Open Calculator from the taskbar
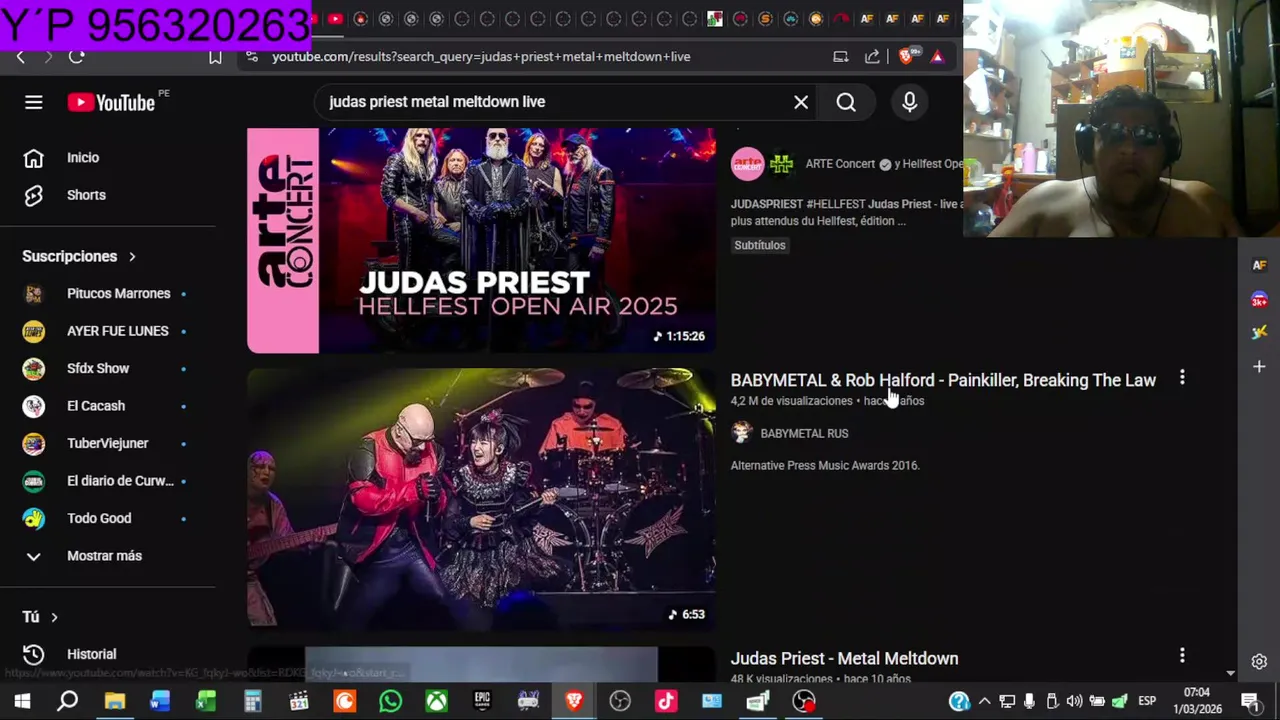The width and height of the screenshot is (1280, 720). click(x=253, y=701)
